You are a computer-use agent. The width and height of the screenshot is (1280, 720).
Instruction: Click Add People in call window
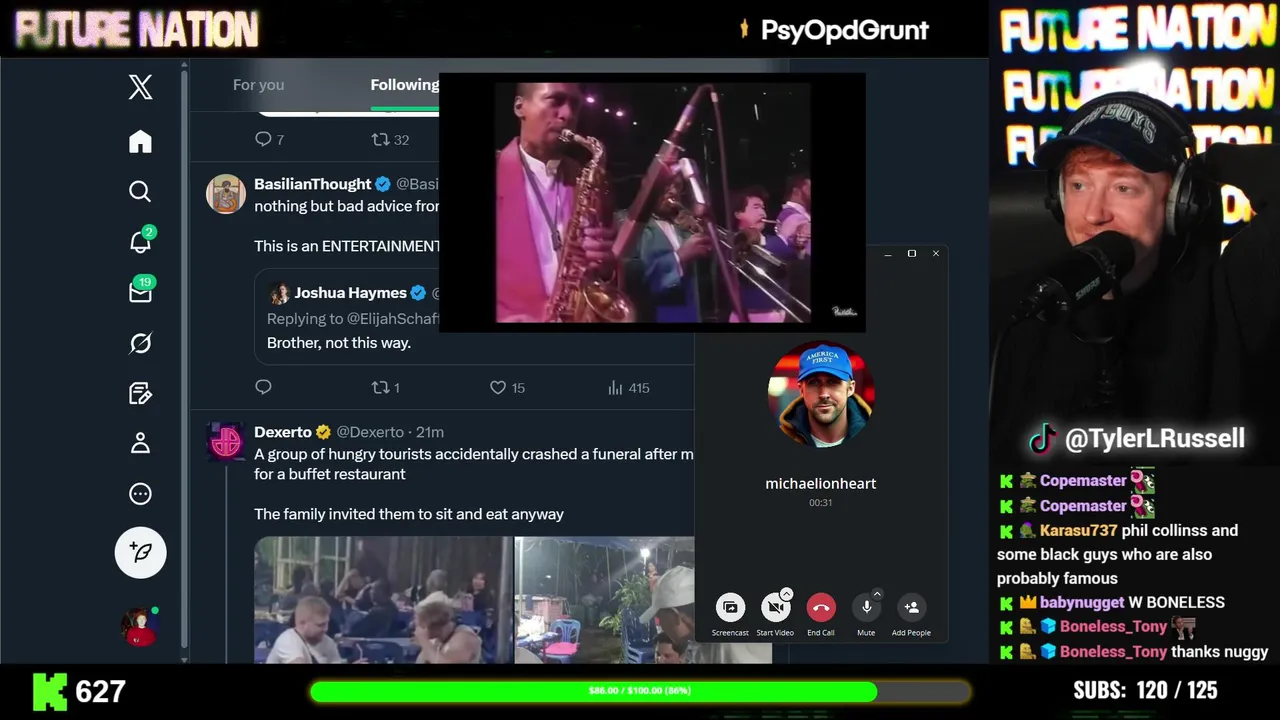tap(911, 607)
